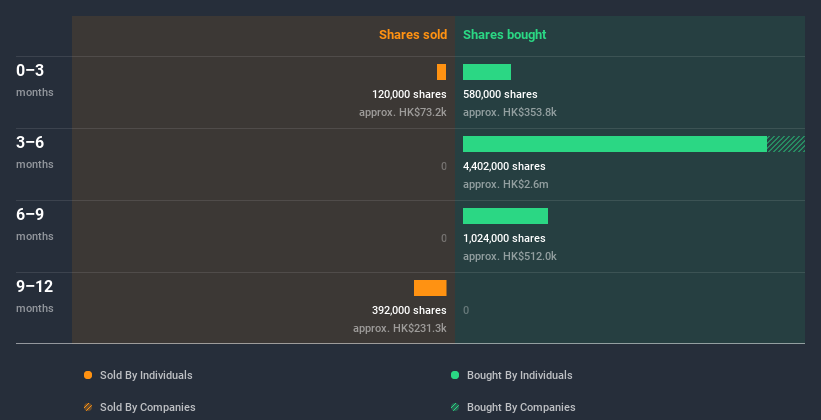This screenshot has height=420, width=821.
Task: Click approx. HK$2.6m text
Action: click(x=506, y=184)
